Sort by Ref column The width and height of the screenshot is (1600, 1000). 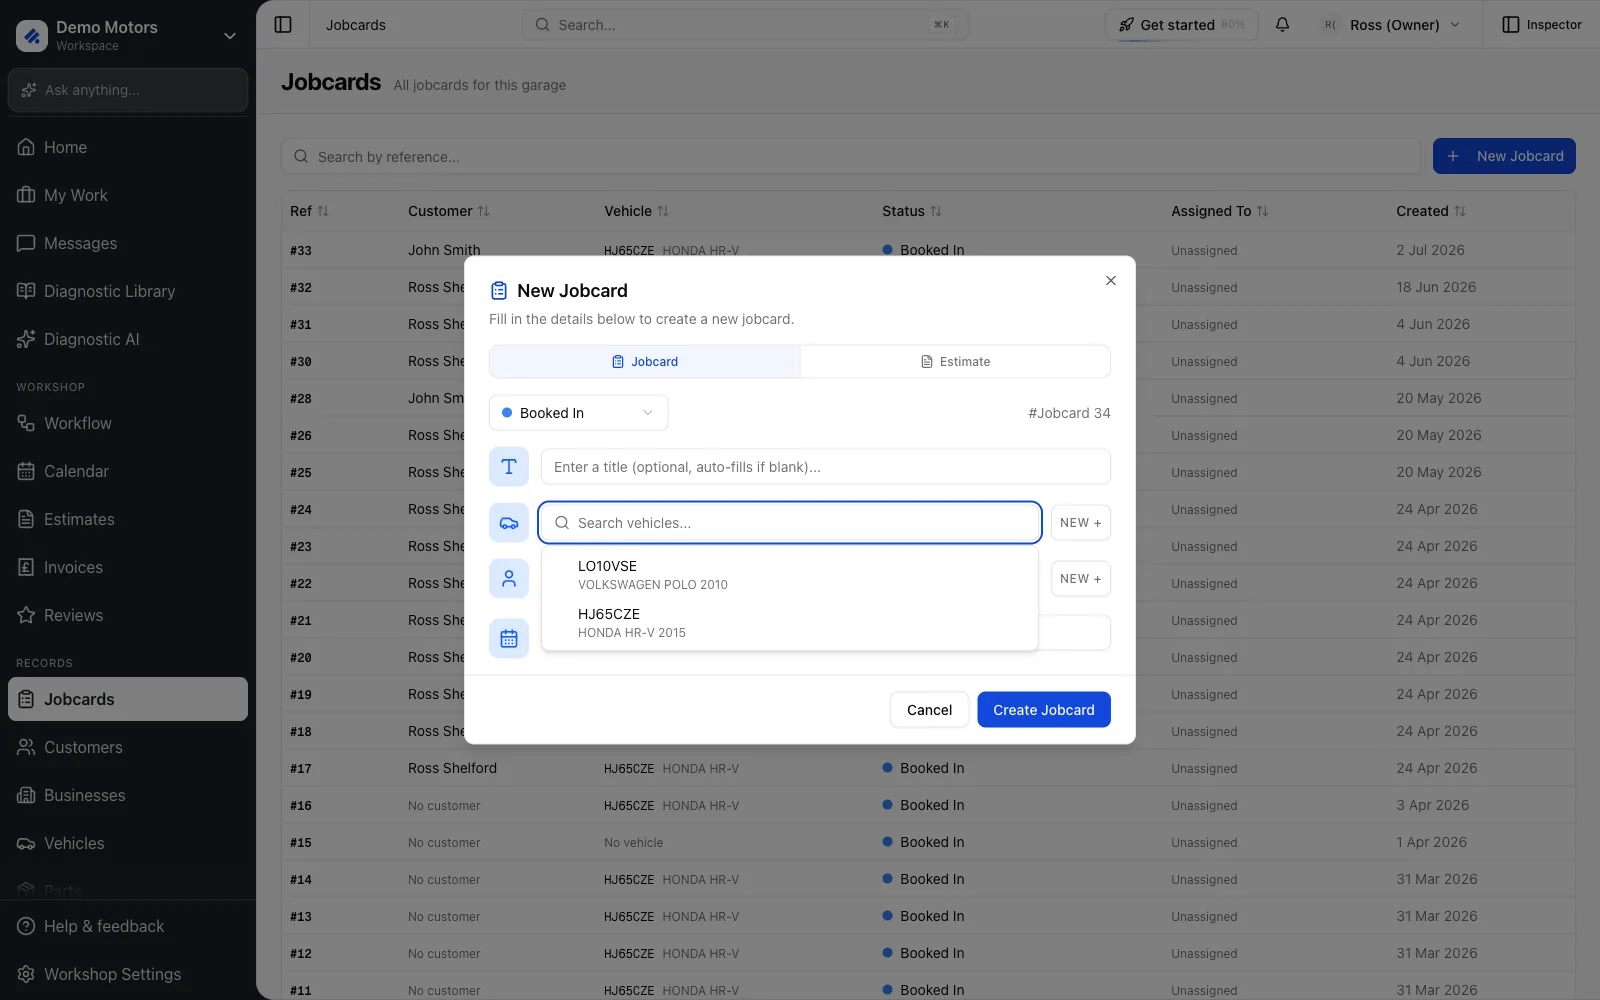click(x=309, y=211)
